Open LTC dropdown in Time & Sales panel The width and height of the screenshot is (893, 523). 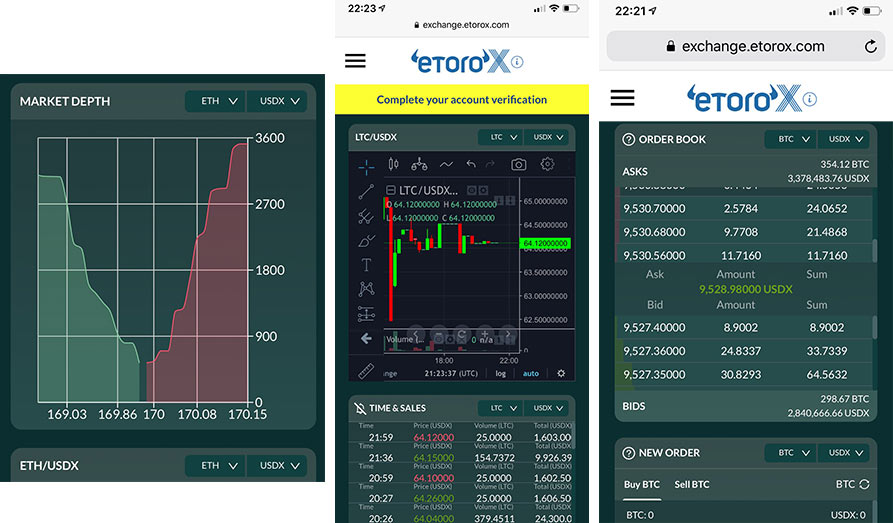pos(500,408)
